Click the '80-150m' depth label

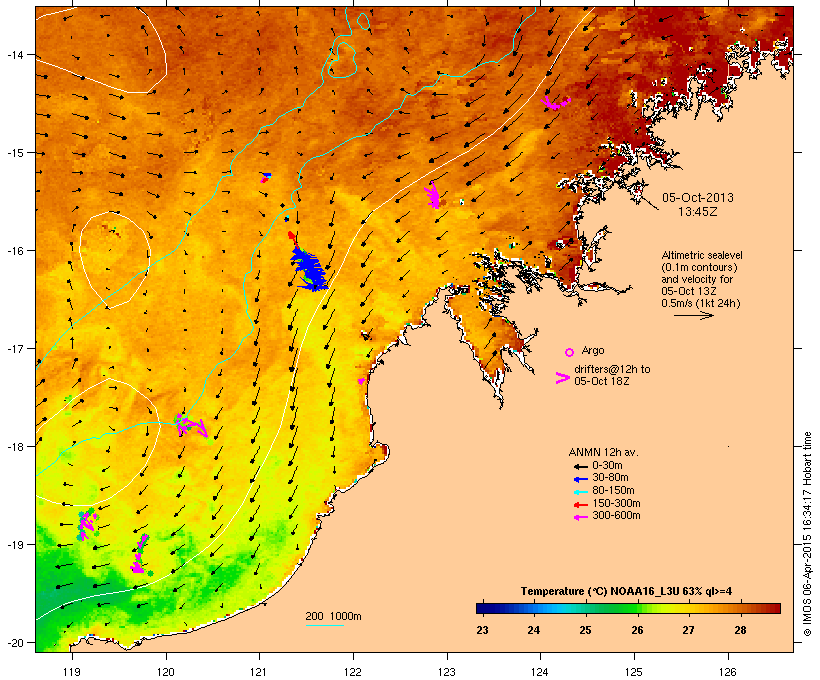pos(613,491)
